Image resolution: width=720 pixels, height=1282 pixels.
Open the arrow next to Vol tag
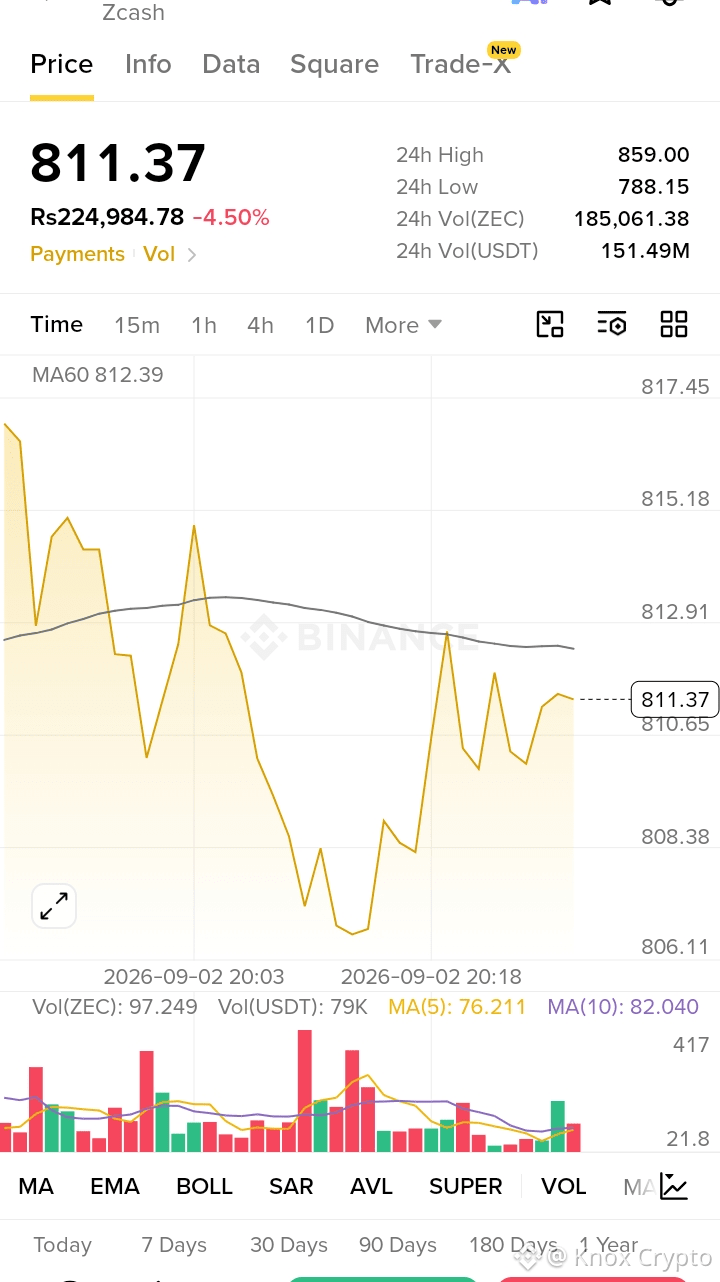191,255
